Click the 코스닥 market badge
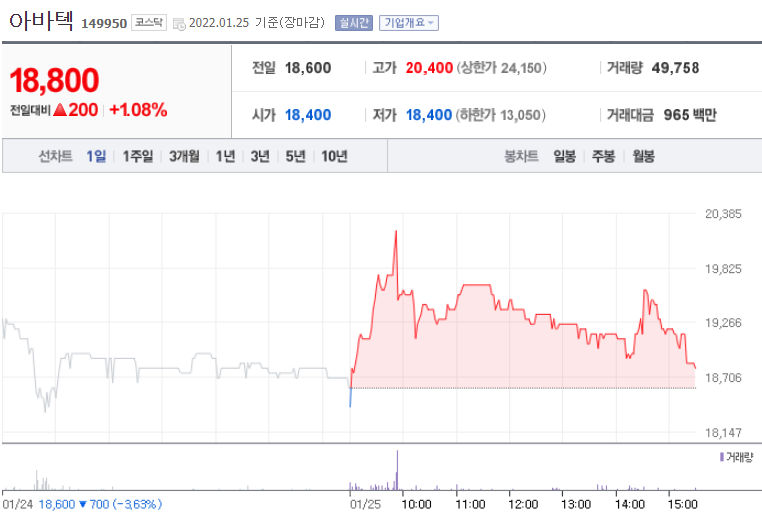Image resolution: width=762 pixels, height=529 pixels. tap(149, 23)
